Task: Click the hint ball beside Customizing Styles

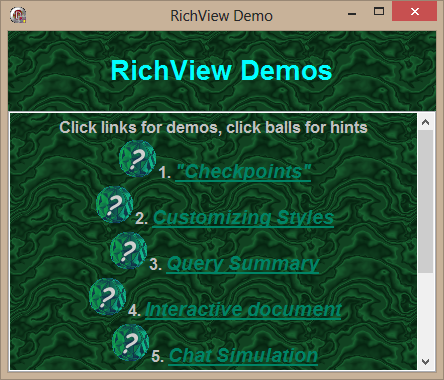Action: [115, 204]
